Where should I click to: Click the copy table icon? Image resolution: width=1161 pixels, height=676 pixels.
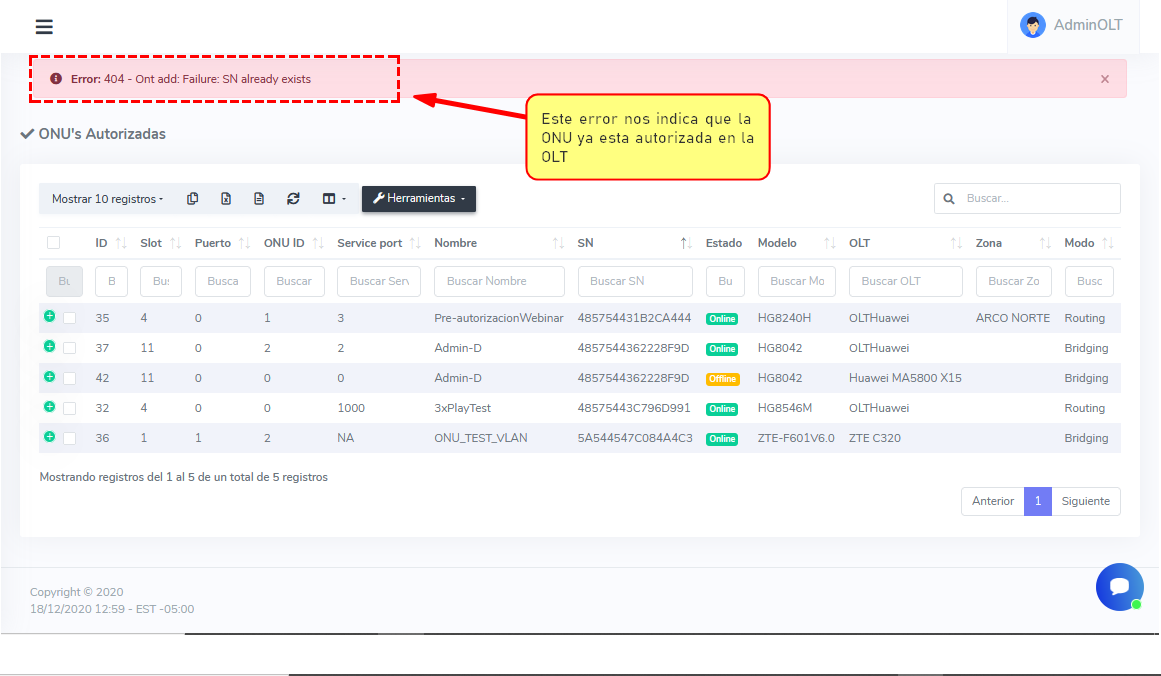(x=193, y=199)
